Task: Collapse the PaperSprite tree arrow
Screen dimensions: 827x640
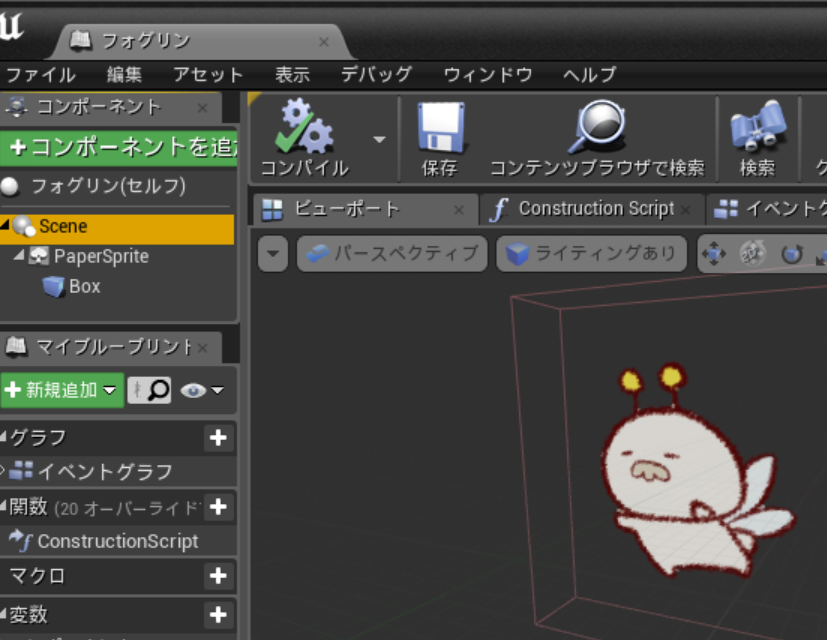Action: [19, 255]
